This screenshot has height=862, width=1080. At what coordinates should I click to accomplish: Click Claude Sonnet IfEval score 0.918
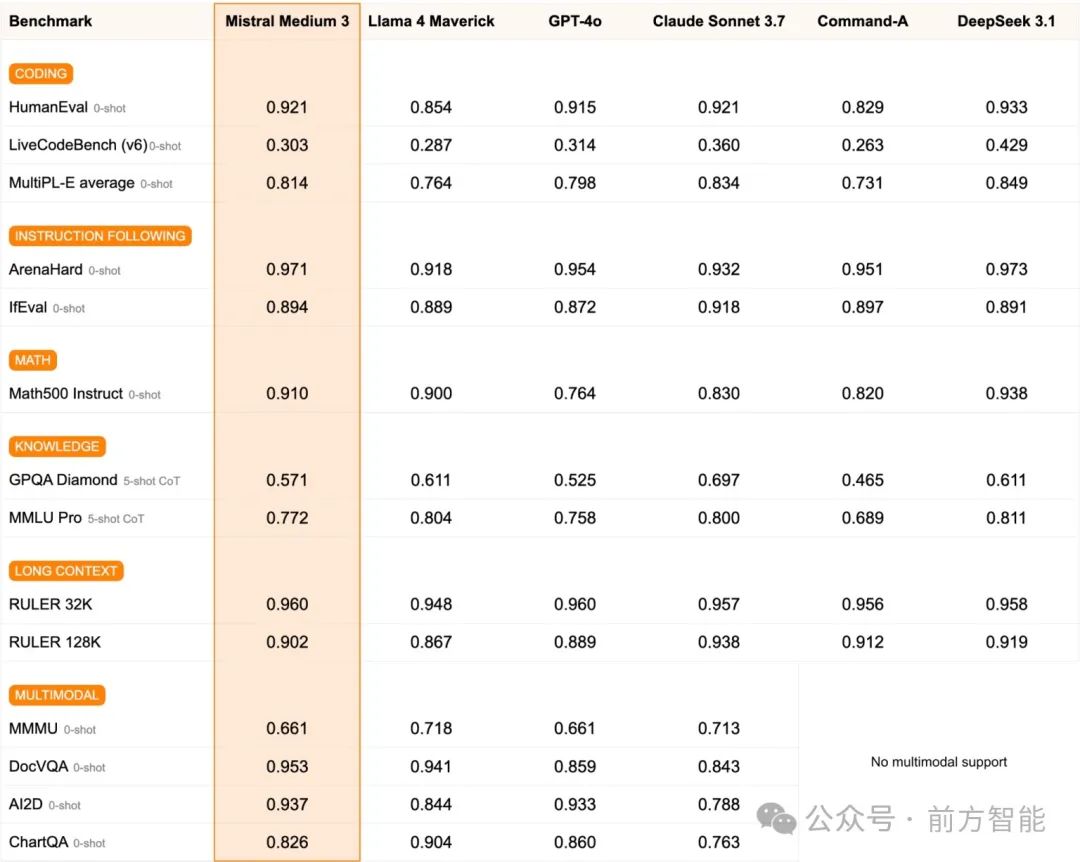719,307
